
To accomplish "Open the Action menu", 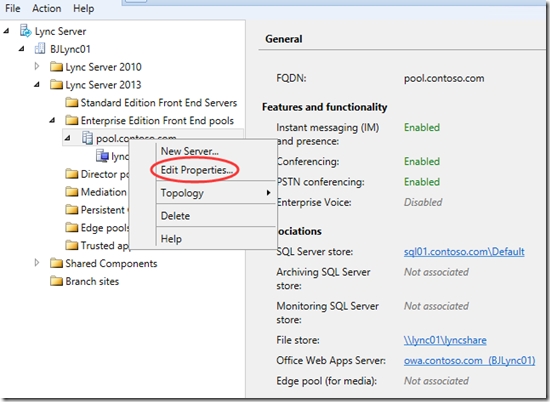I will coord(46,8).
